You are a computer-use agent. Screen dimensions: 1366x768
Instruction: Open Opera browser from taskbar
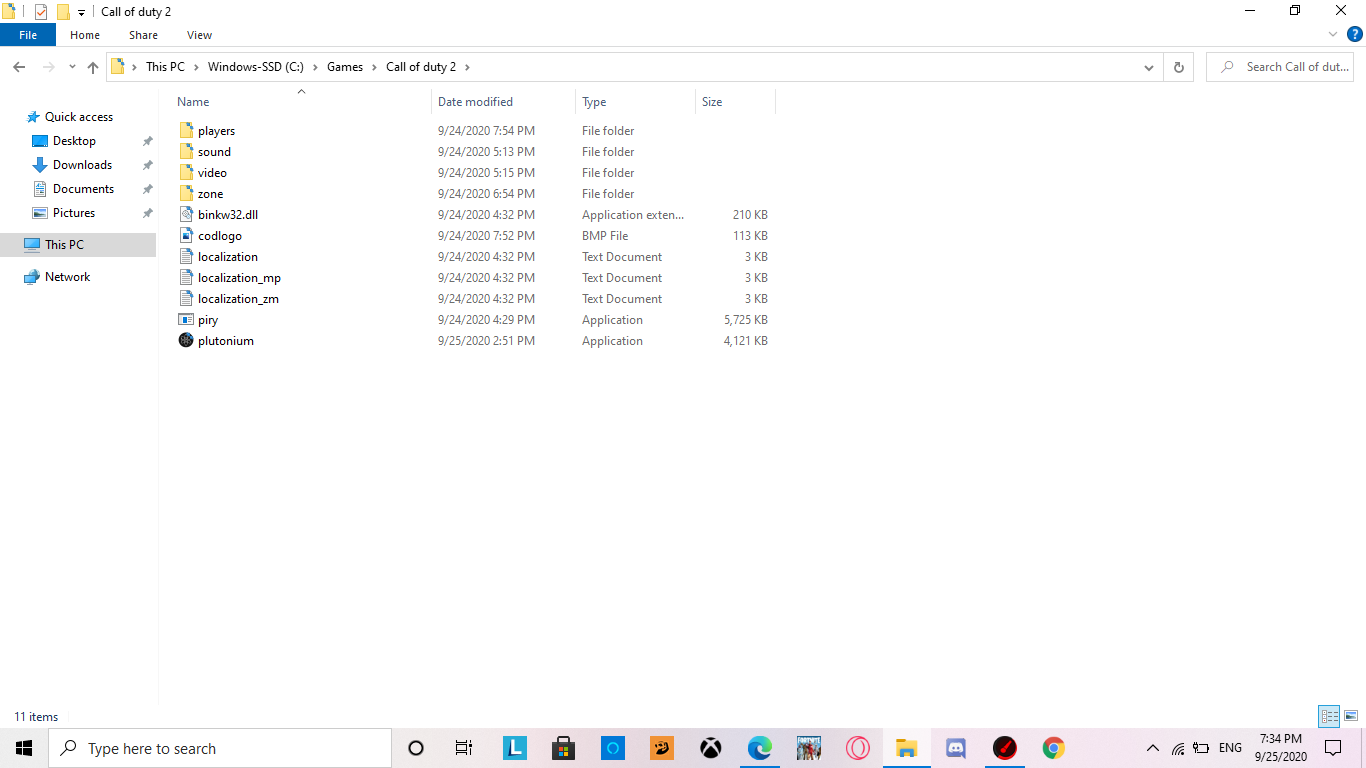click(x=858, y=748)
